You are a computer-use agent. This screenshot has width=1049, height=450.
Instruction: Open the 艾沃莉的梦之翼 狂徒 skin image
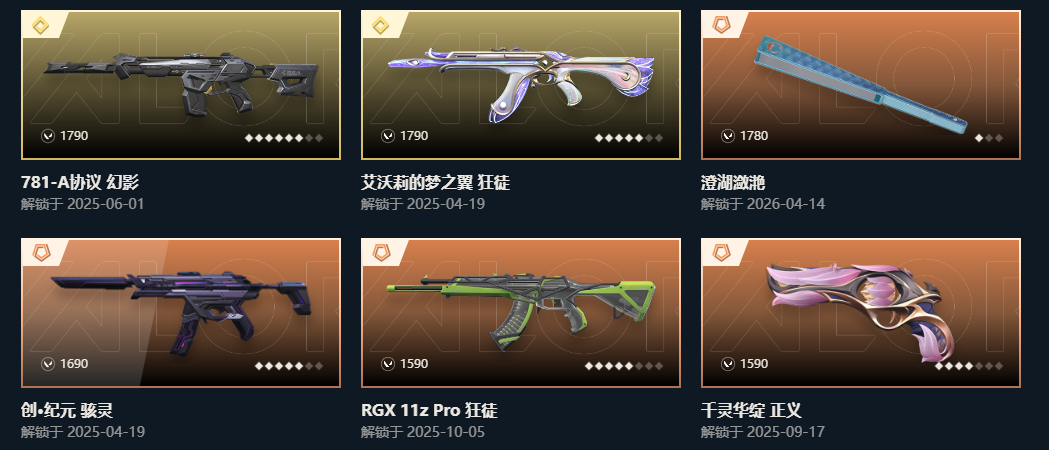click(521, 85)
